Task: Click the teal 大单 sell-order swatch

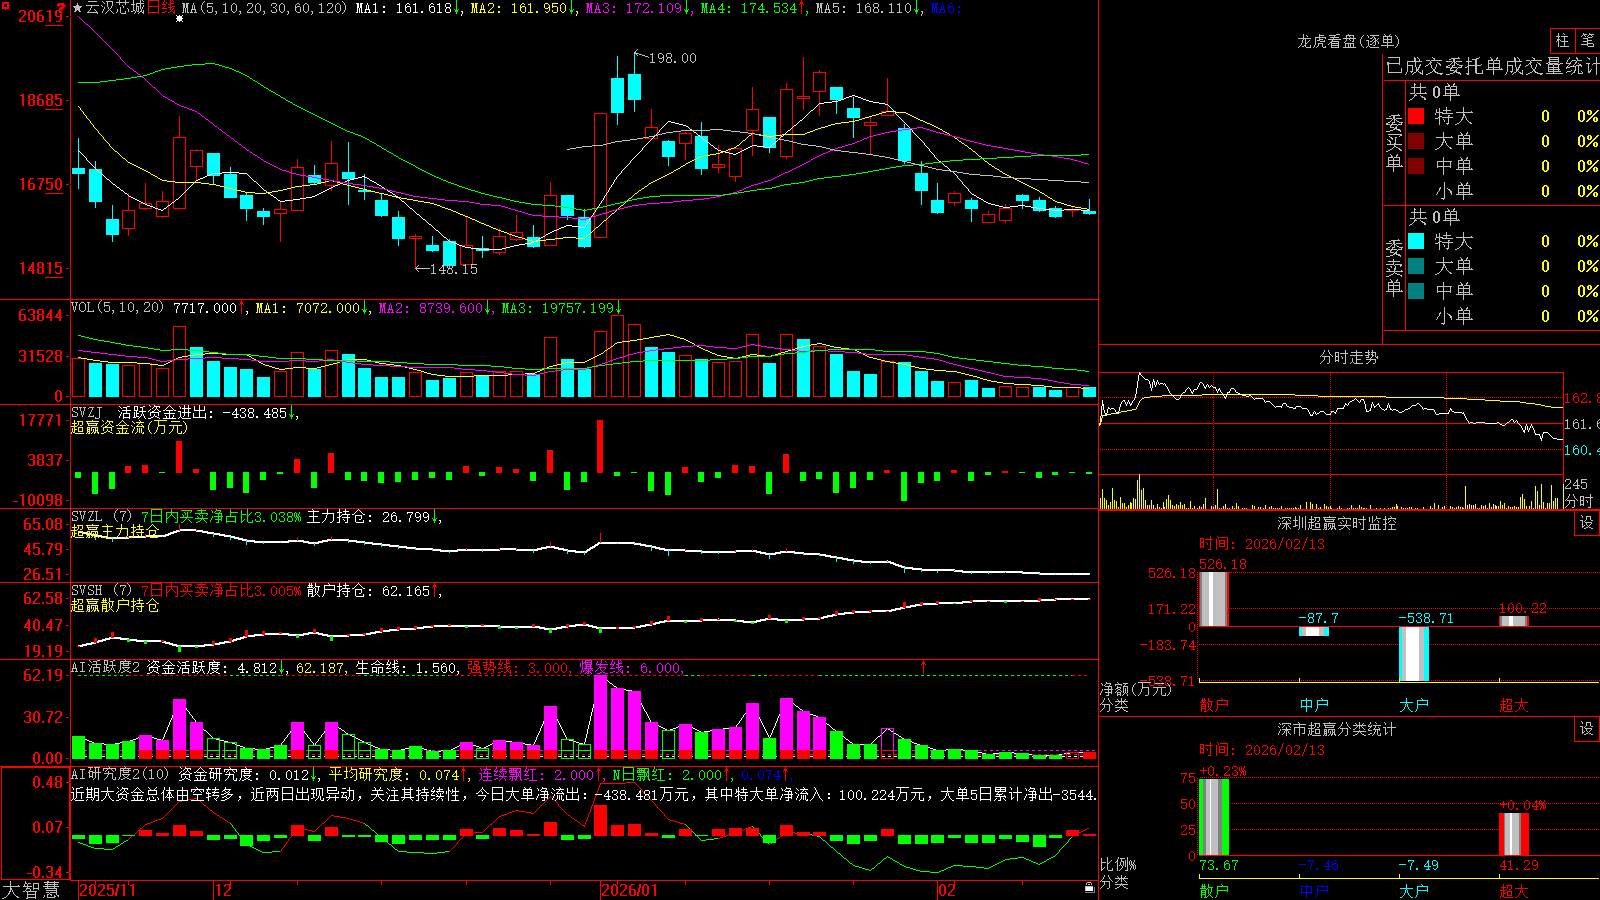Action: coord(1416,266)
